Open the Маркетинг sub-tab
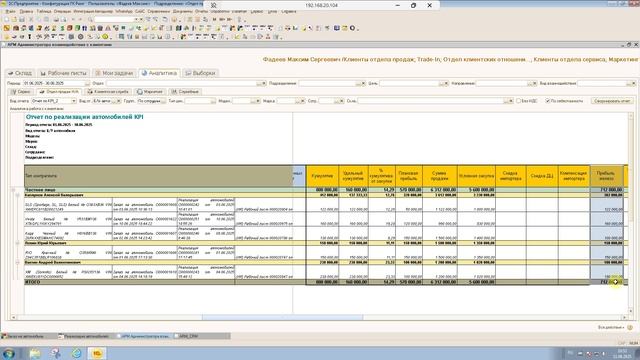This screenshot has height=360, width=640. click(x=150, y=92)
